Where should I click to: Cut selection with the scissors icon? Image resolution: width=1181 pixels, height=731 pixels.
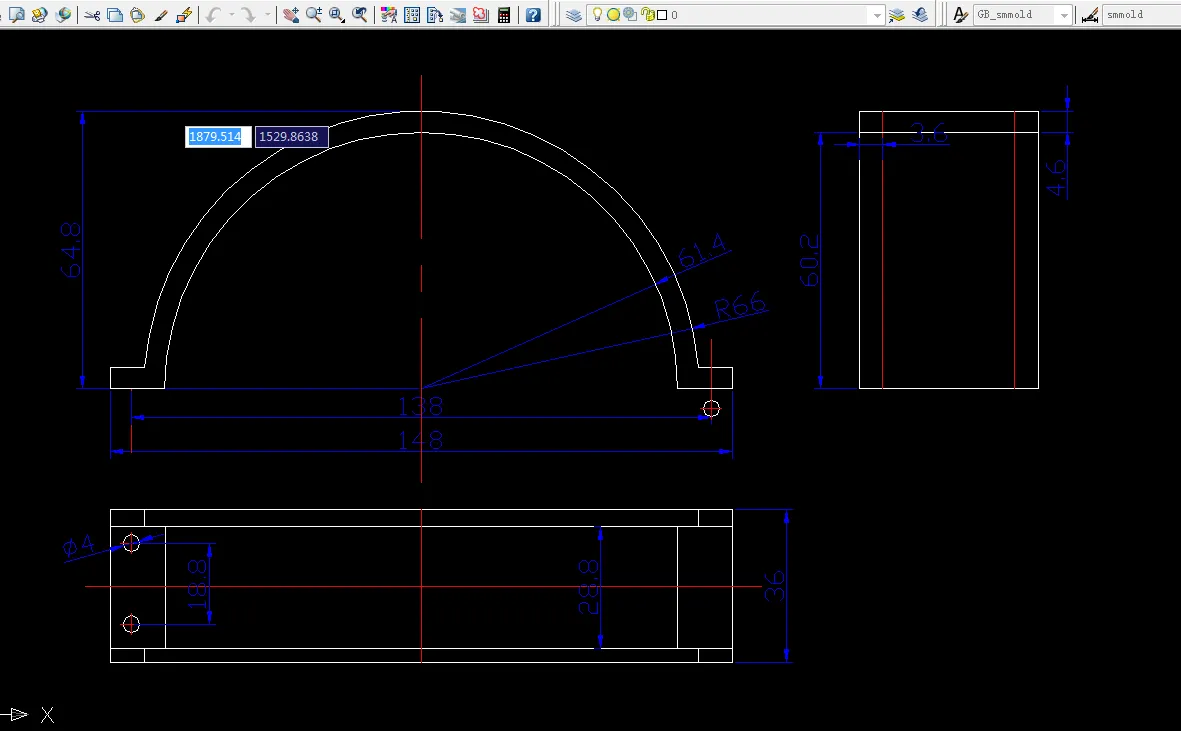[x=92, y=14]
